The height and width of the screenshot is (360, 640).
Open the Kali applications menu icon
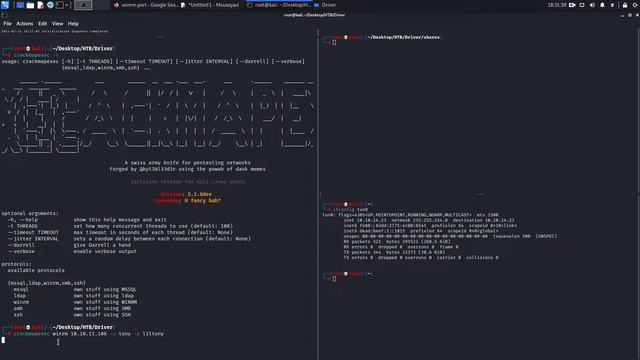5,5
